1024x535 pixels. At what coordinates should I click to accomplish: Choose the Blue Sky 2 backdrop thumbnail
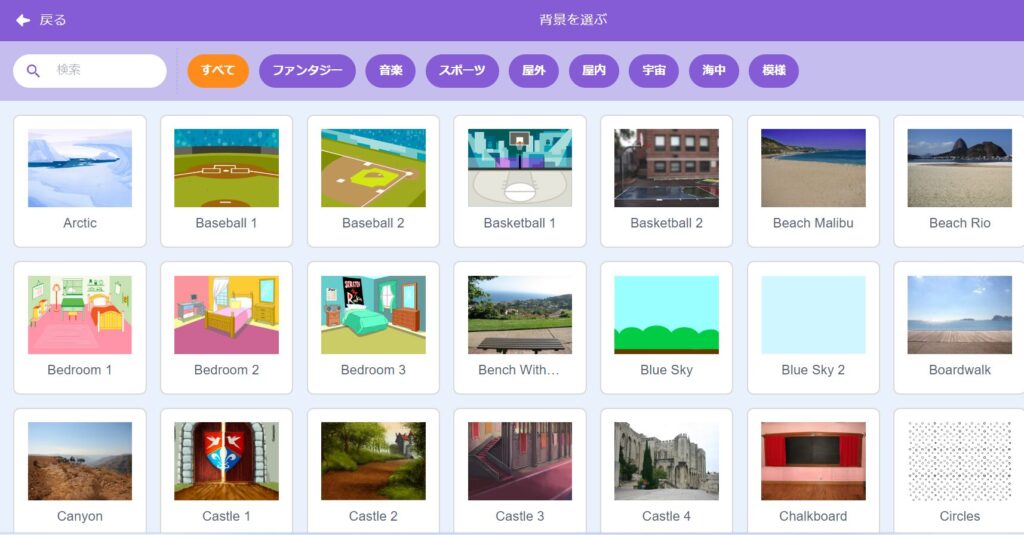coord(814,315)
